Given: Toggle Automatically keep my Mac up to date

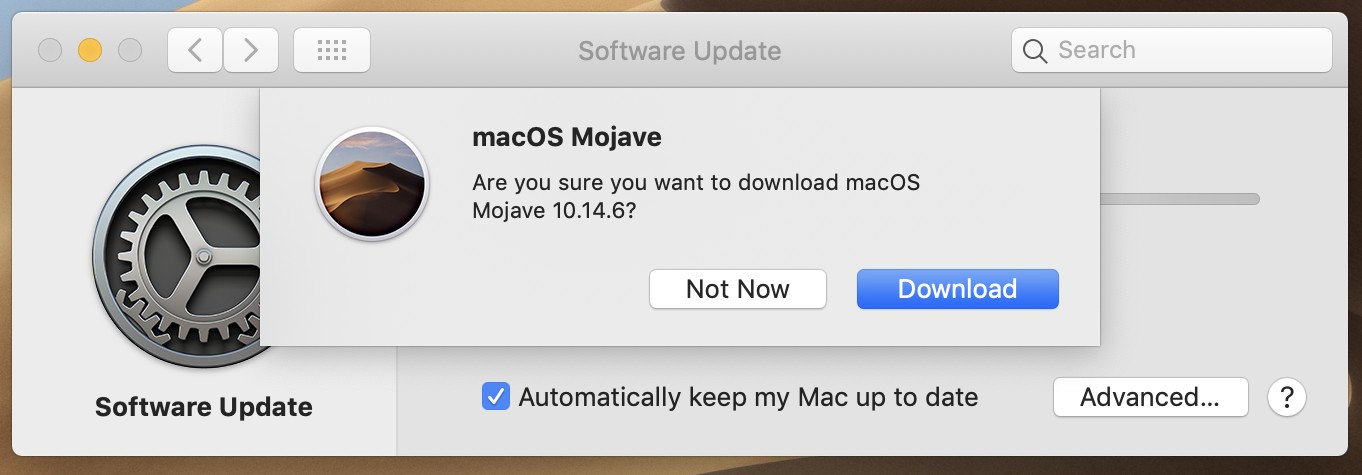Looking at the screenshot, I should tap(495, 397).
